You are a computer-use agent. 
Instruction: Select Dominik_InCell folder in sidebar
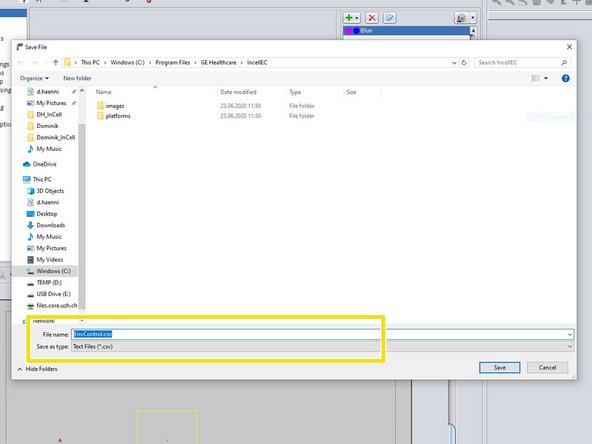click(56, 137)
